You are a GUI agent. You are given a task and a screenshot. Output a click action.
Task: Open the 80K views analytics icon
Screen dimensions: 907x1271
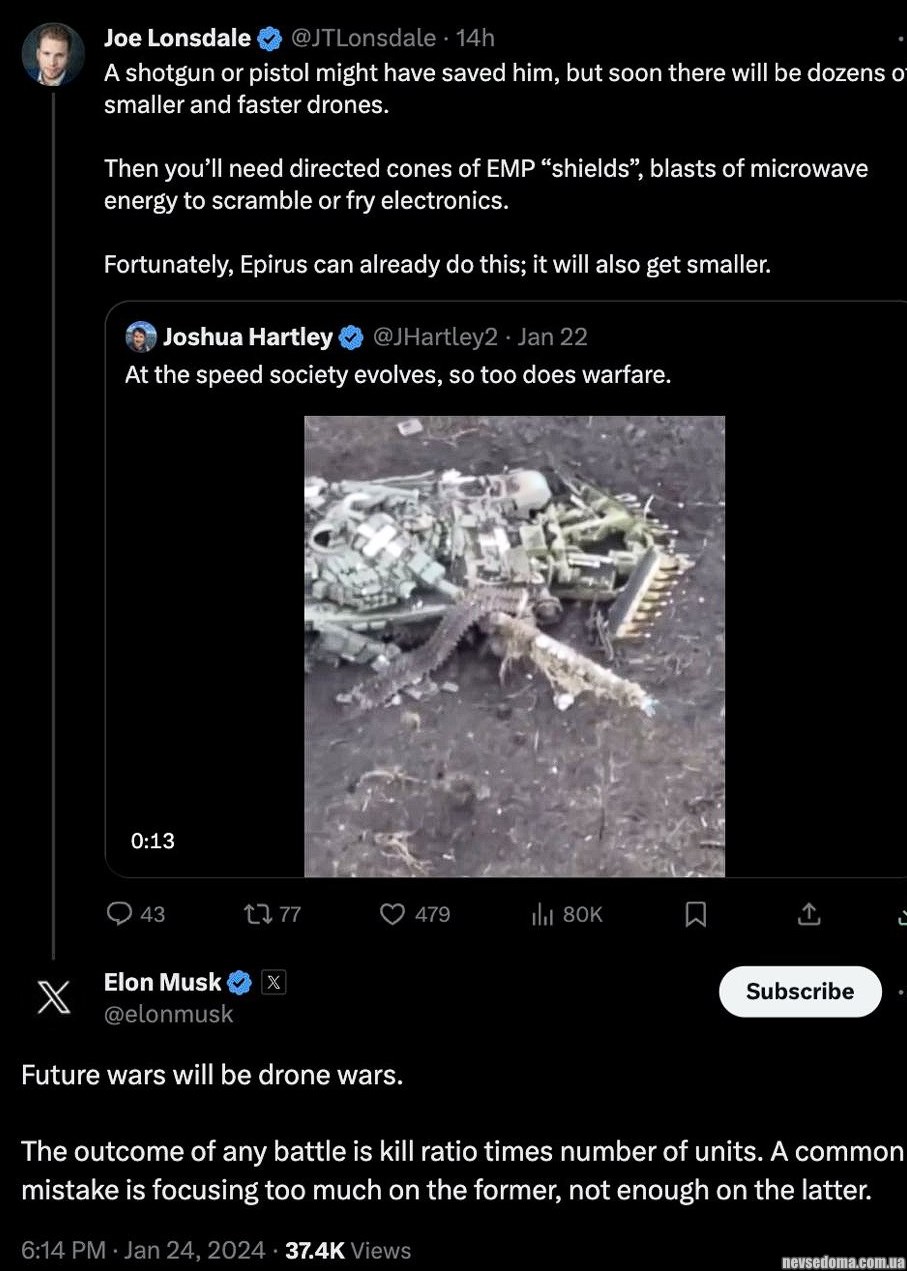pyautogui.click(x=542, y=914)
